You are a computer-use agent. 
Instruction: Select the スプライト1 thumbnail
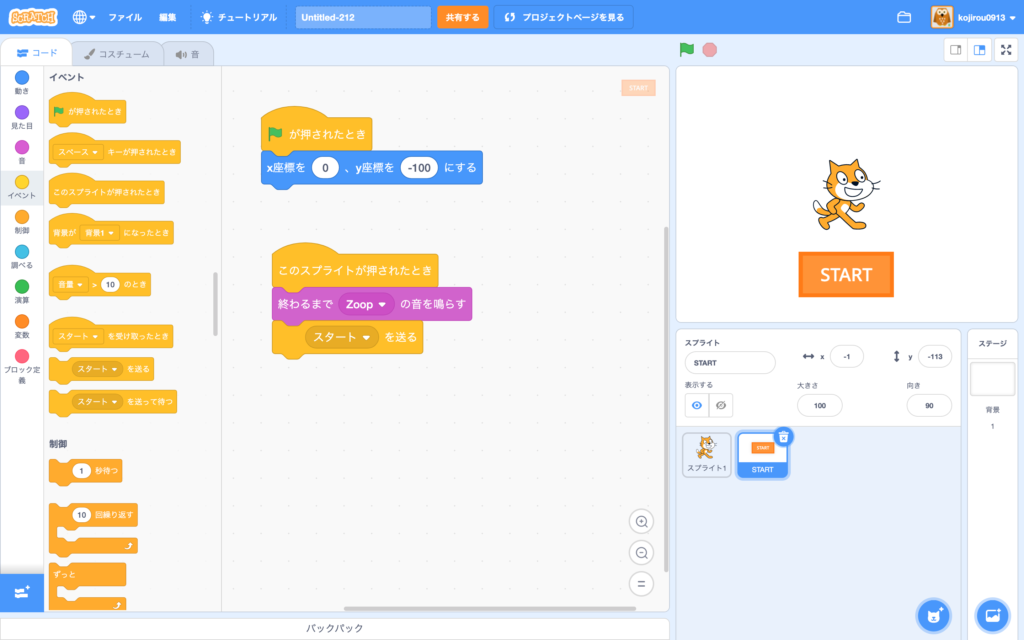click(x=706, y=455)
